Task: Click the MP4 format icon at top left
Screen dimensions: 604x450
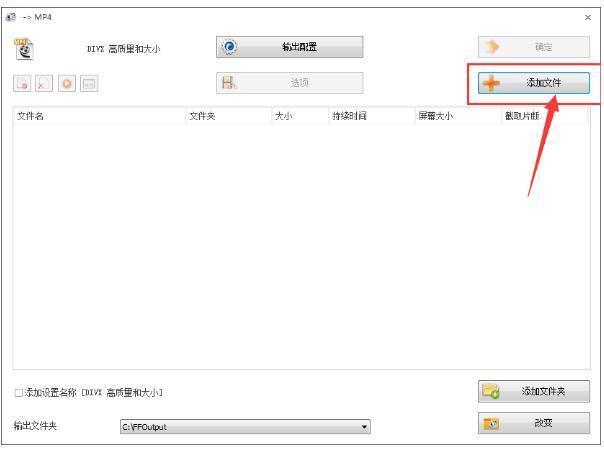Action: point(24,50)
